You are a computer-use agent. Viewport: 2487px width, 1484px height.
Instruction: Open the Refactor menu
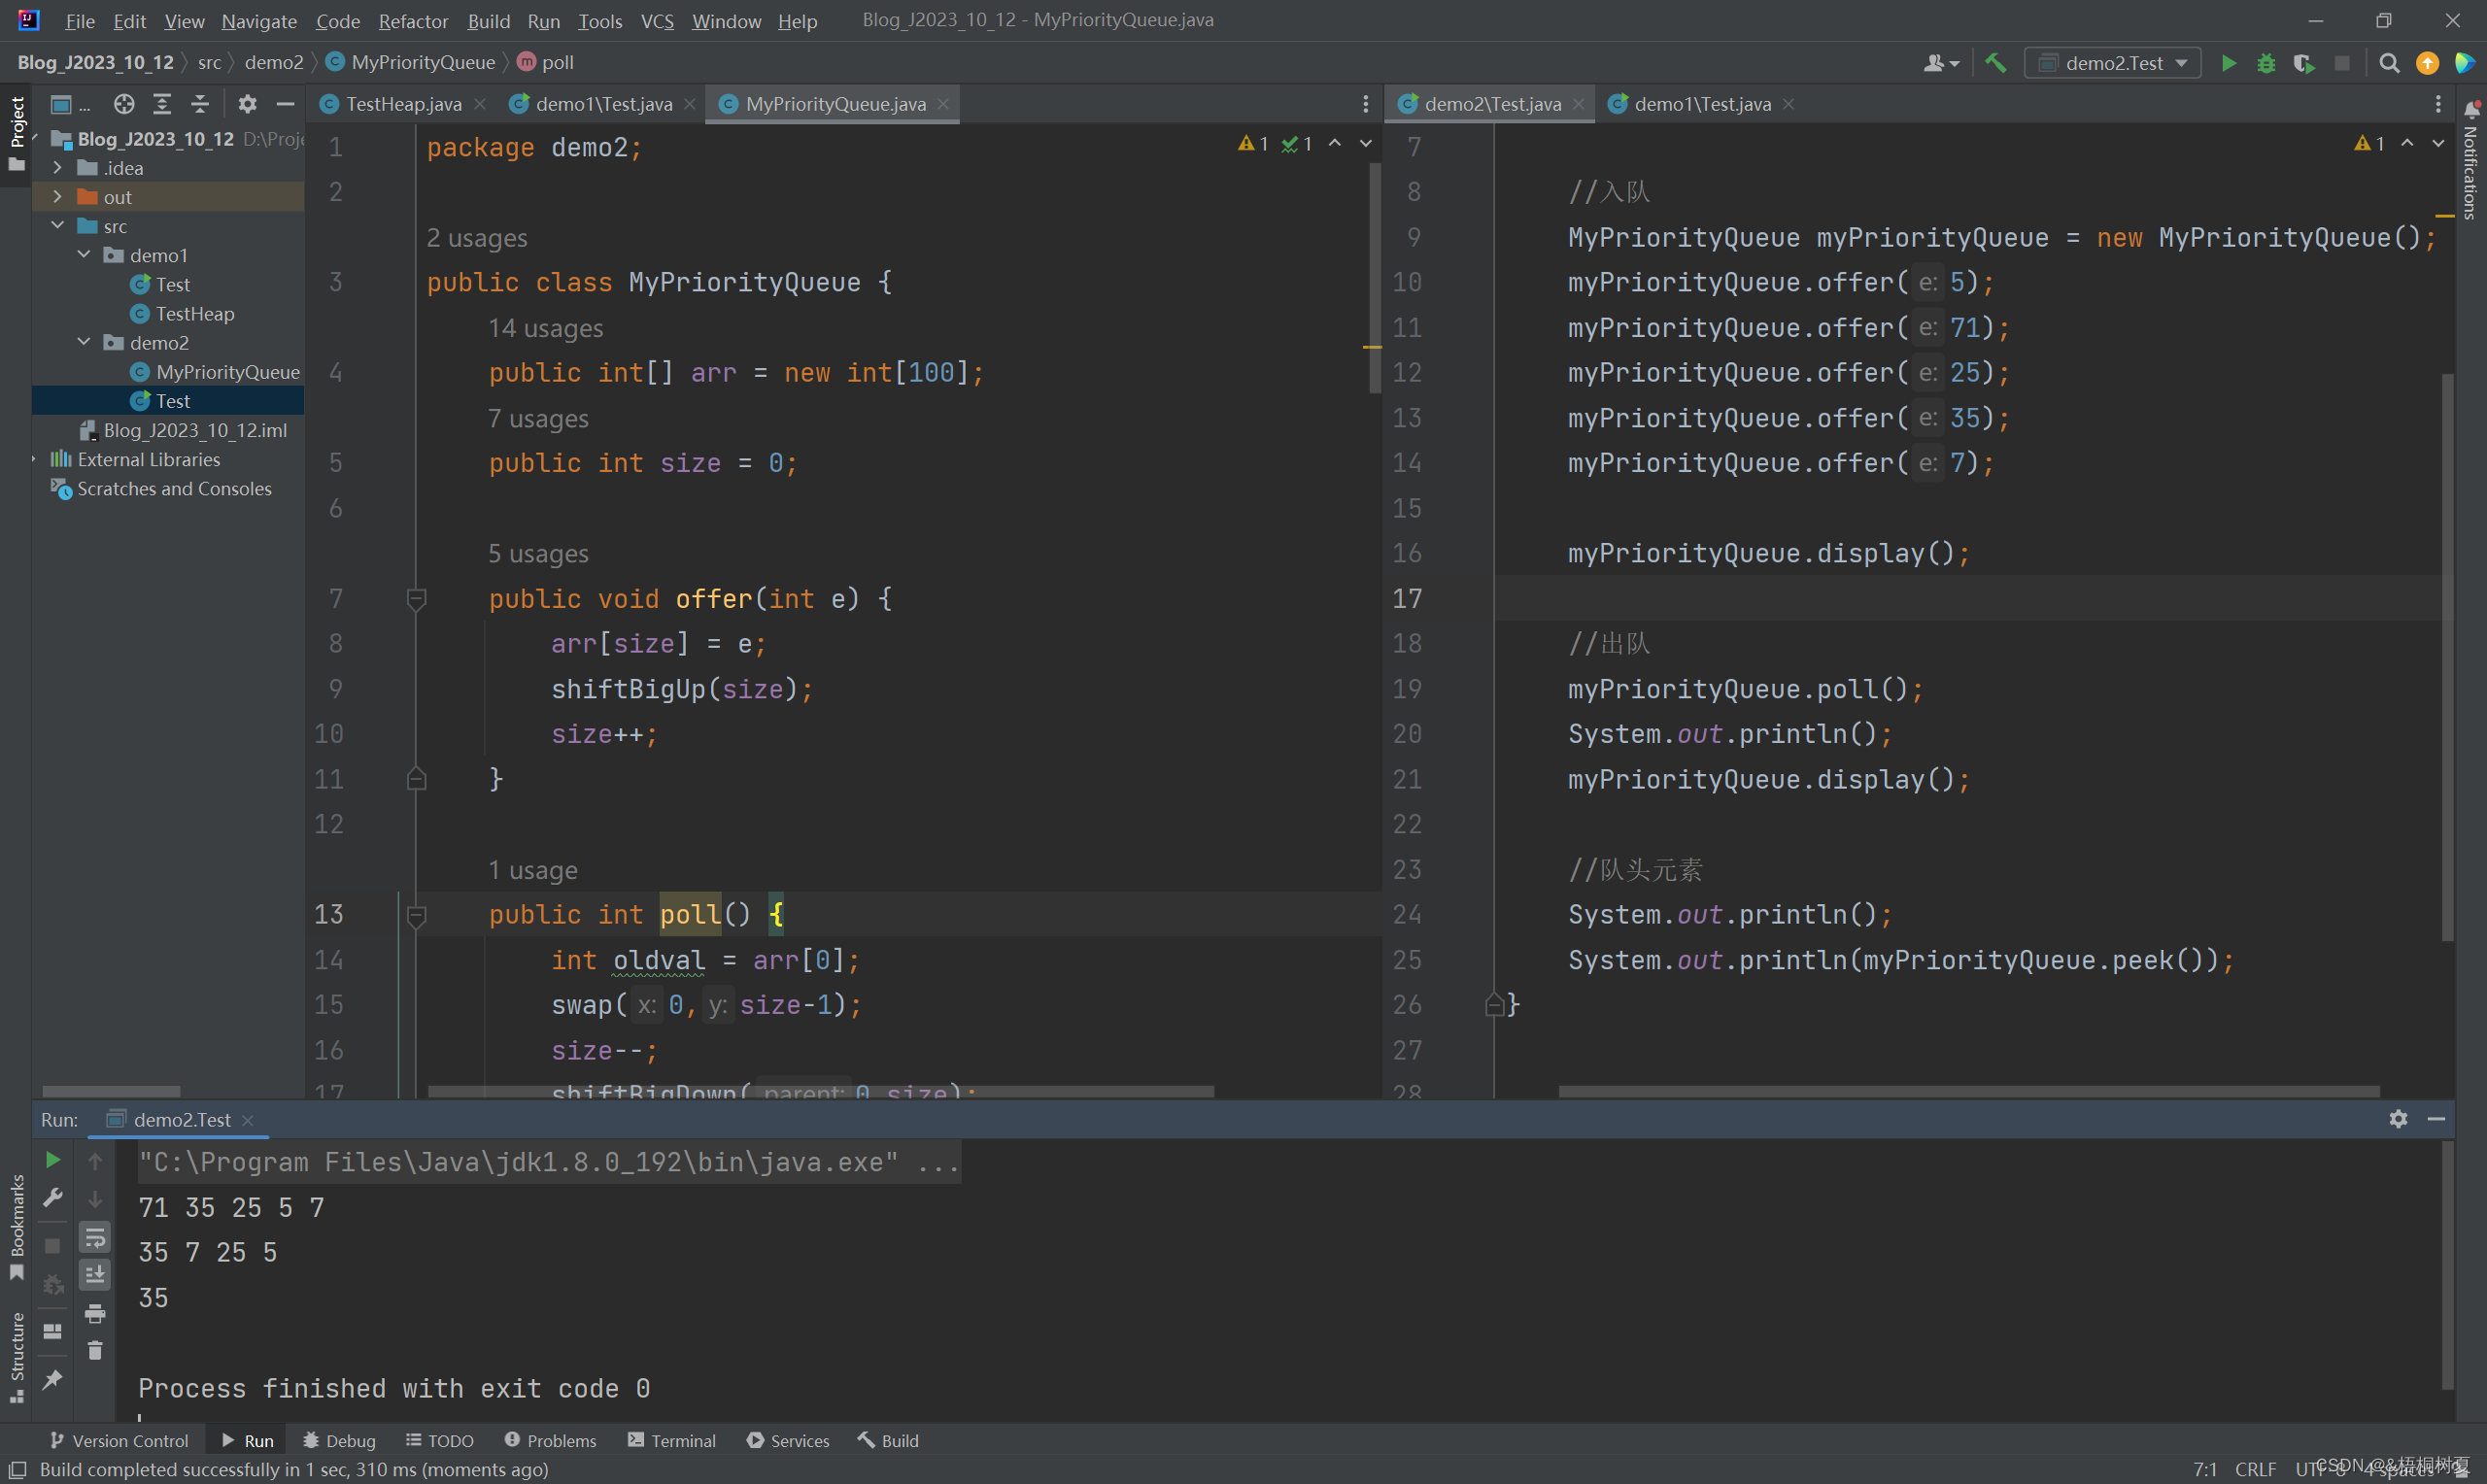pyautogui.click(x=413, y=21)
